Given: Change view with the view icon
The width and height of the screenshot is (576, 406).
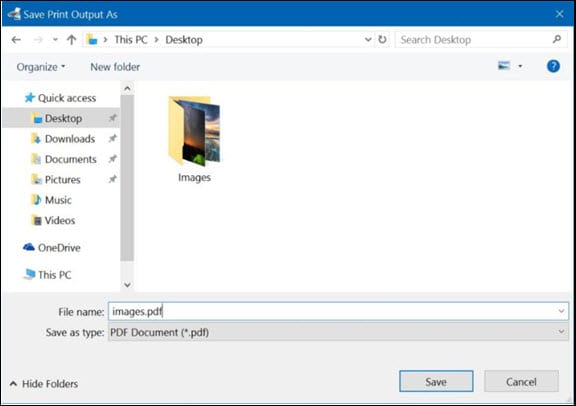Looking at the screenshot, I should coord(504,66).
